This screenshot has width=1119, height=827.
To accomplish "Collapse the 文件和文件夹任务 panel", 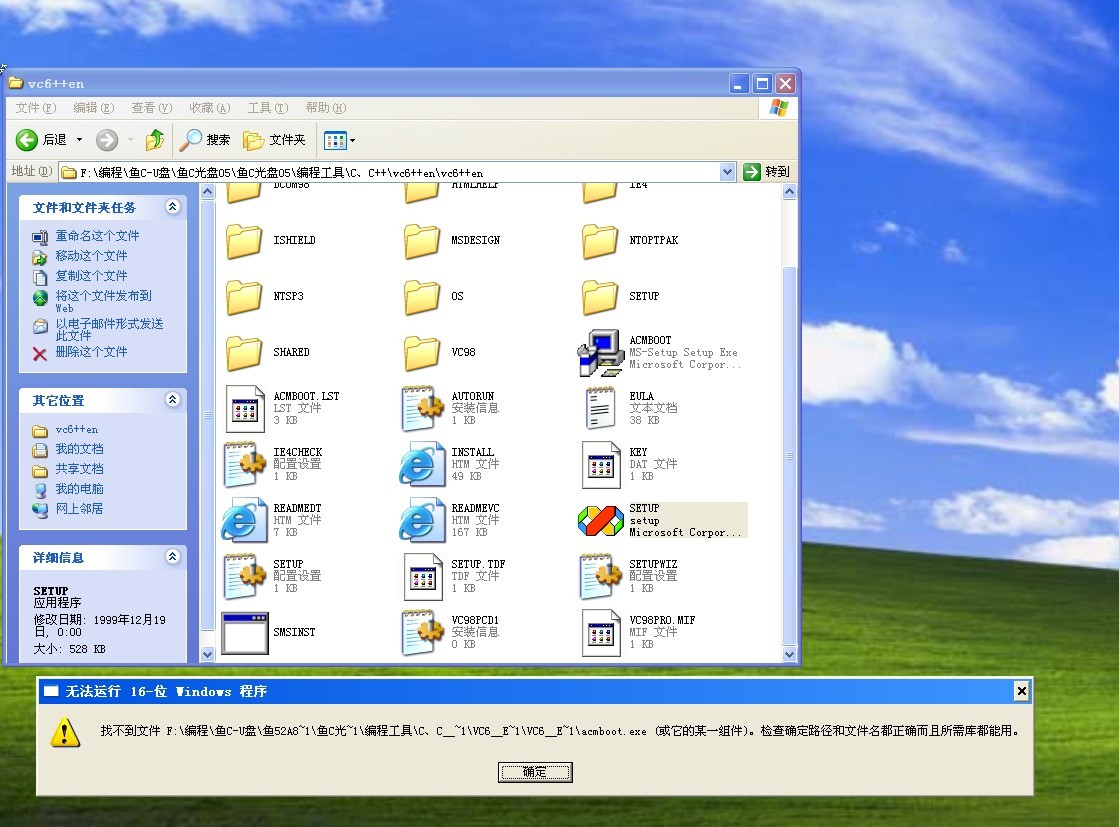I will (172, 207).
